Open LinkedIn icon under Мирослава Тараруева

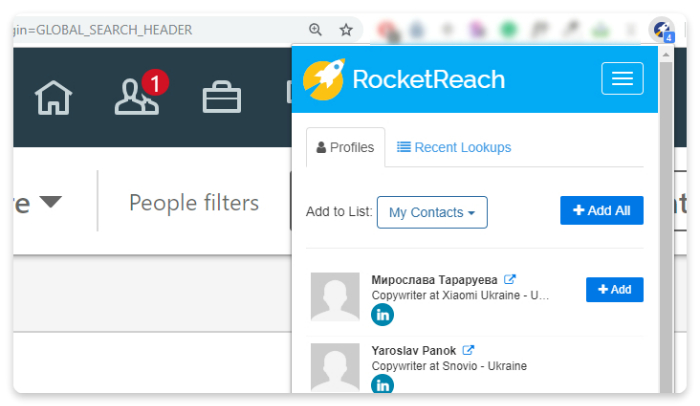[x=382, y=314]
